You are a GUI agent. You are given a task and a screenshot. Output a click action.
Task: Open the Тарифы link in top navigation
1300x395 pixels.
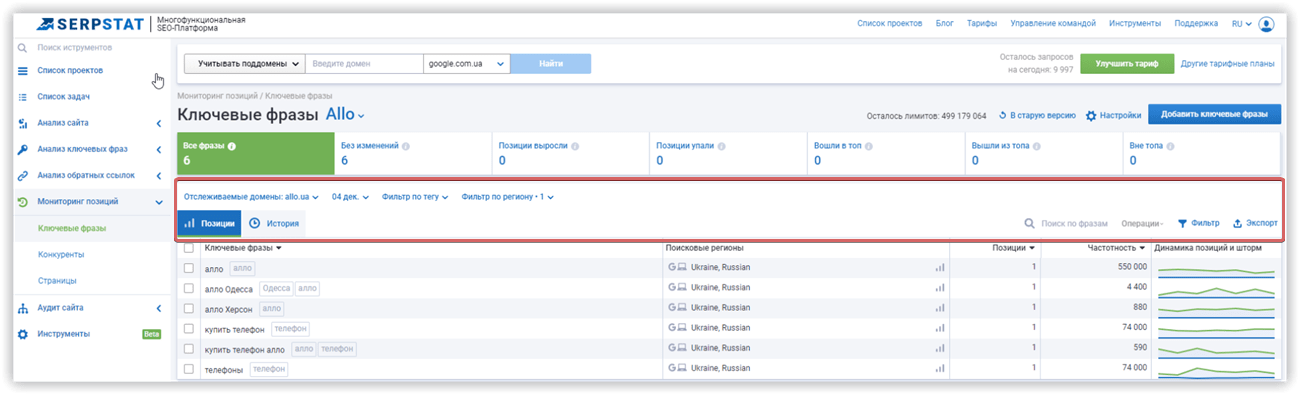(x=982, y=23)
